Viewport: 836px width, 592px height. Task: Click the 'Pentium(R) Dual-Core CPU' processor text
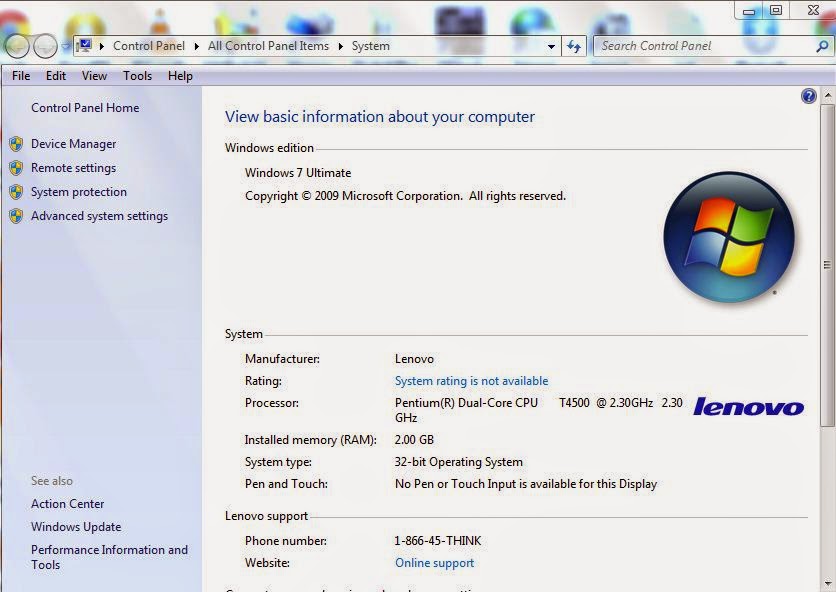[x=467, y=403]
